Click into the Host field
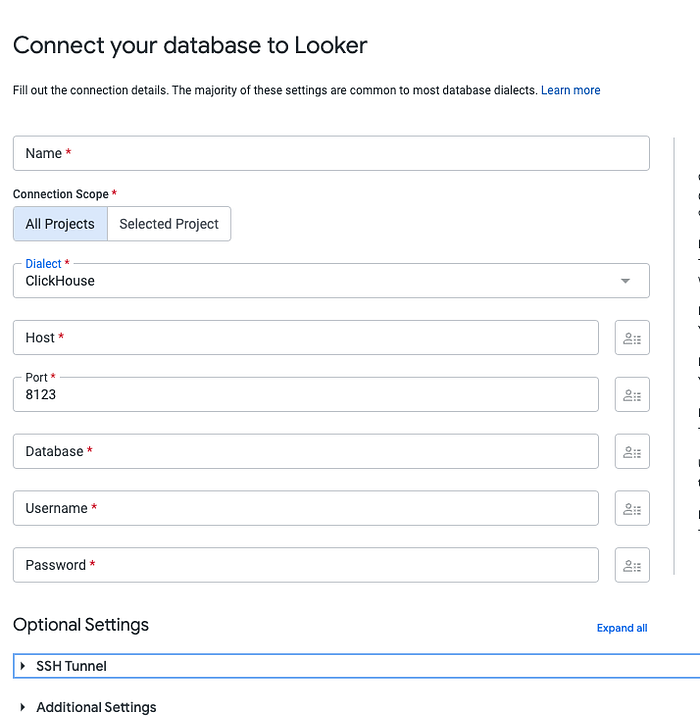 306,338
